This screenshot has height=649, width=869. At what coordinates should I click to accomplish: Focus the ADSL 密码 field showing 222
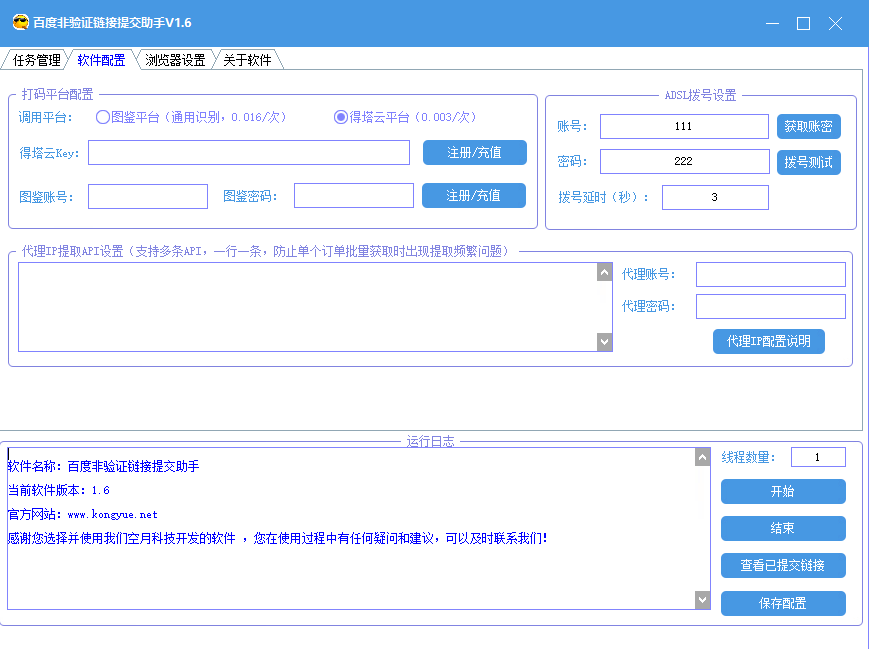point(684,161)
